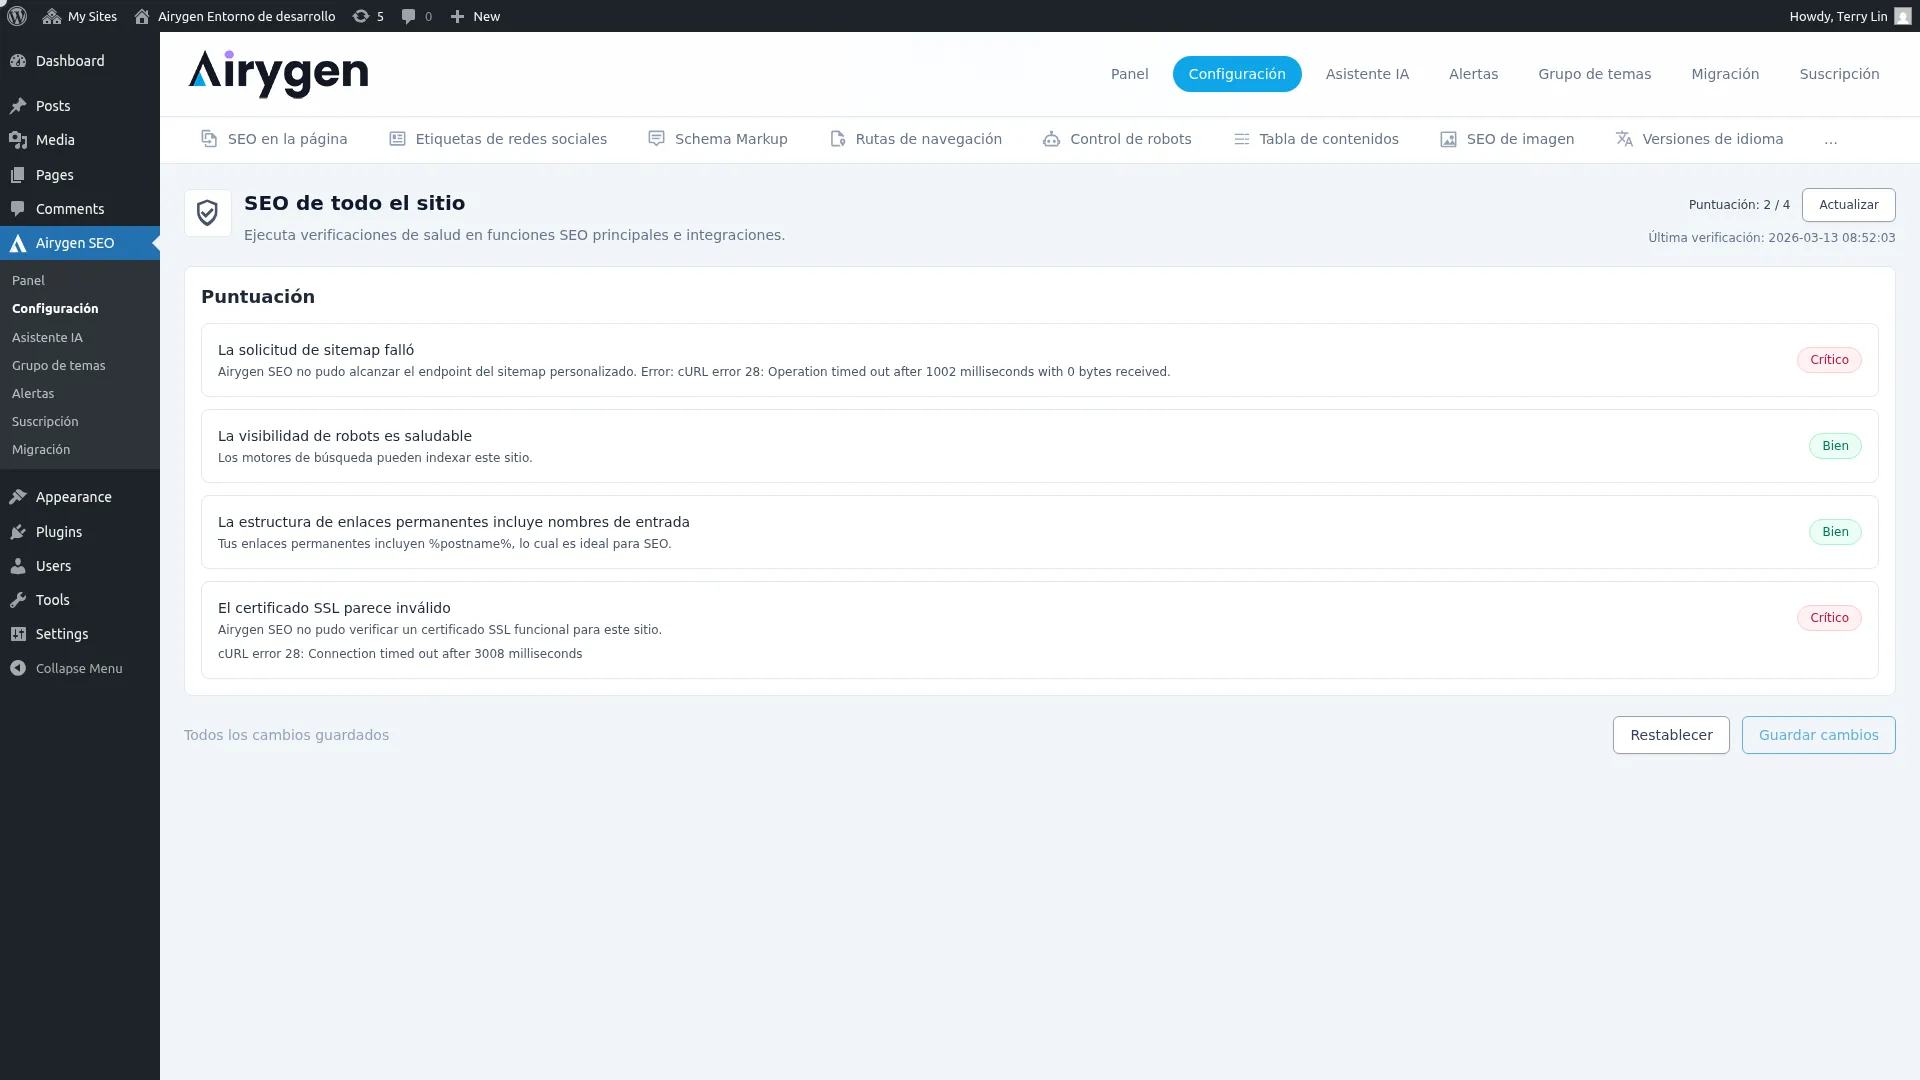
Task: Open the comments bubble icon in admin bar
Action: 408,16
